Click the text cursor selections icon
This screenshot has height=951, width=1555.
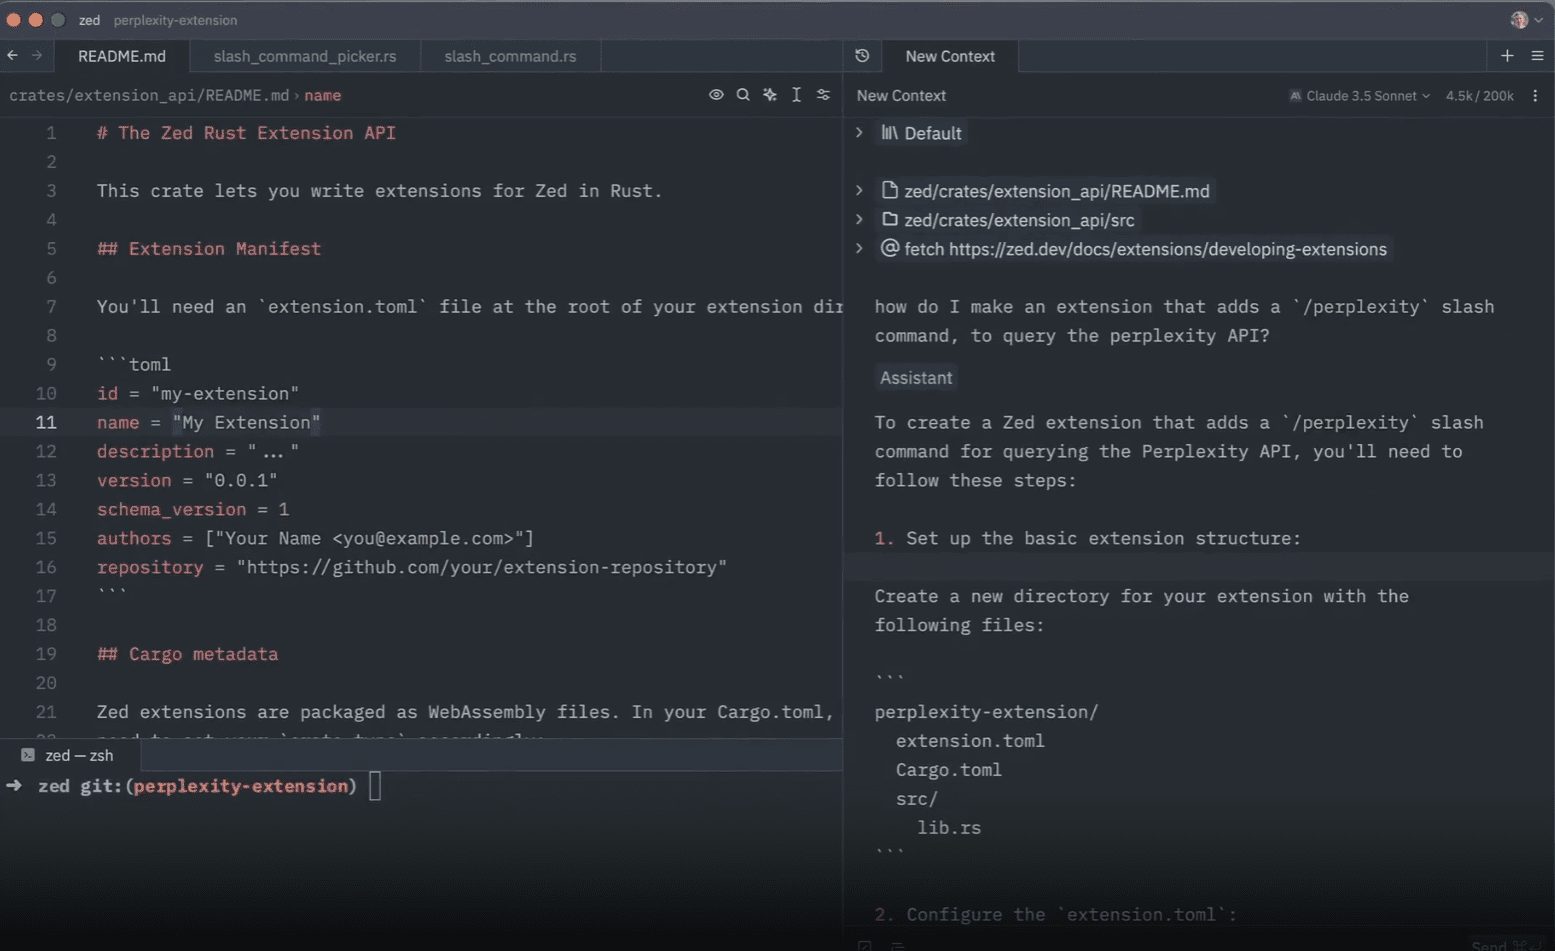click(796, 95)
